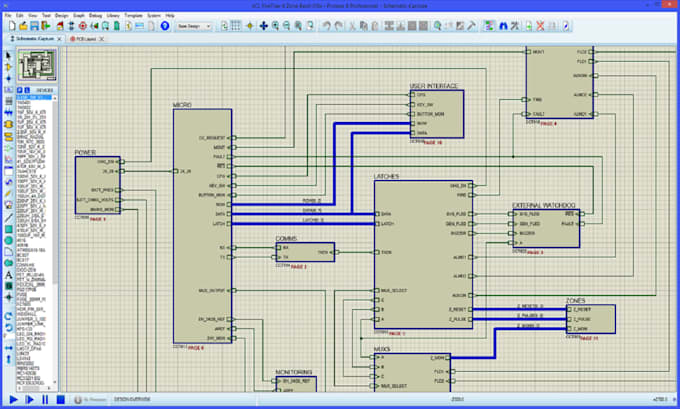Toggle the grid display icon
This screenshot has height=409, width=680.
[x=235, y=26]
